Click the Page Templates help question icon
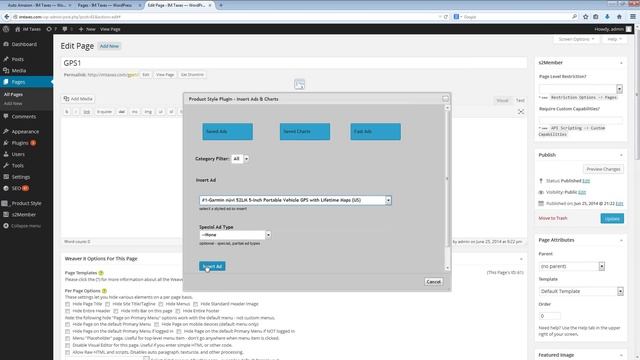This screenshot has height=360, width=640. [x=101, y=273]
